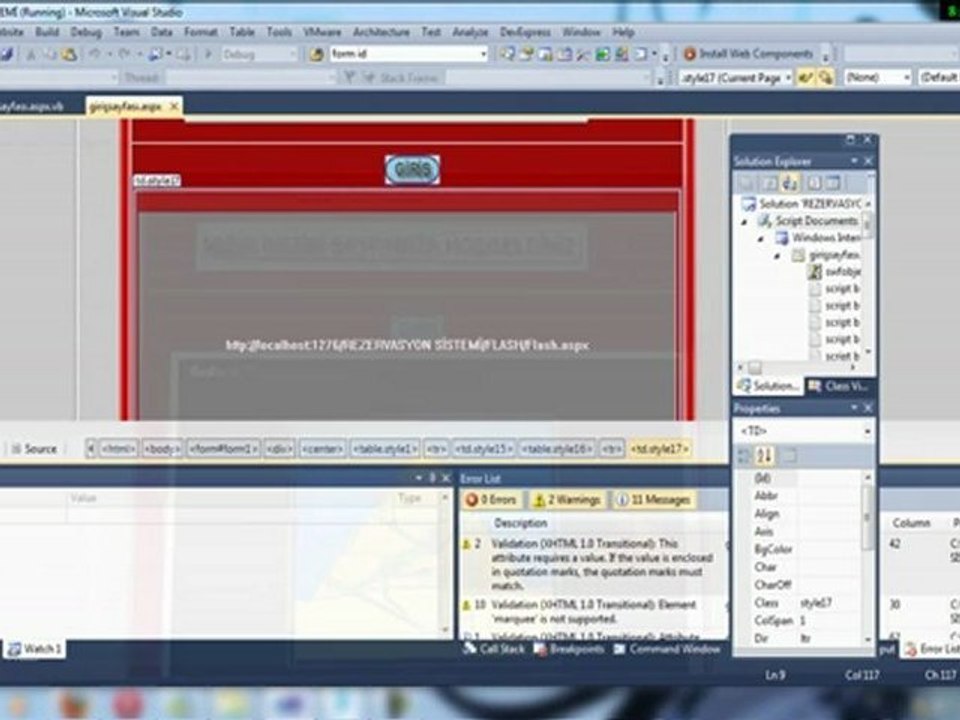The width and height of the screenshot is (960, 720).
Task: Select the <table.style1> tag in the navigator
Action: (384, 449)
